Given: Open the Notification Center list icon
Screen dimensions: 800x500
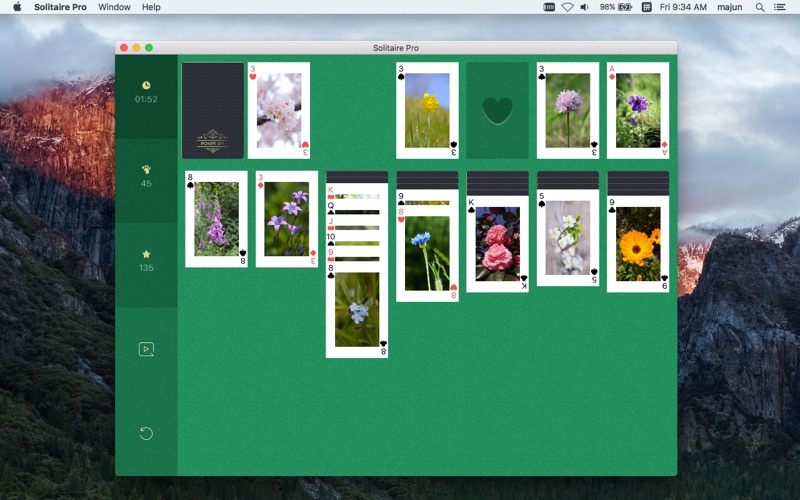Looking at the screenshot, I should pyautogui.click(x=779, y=7).
